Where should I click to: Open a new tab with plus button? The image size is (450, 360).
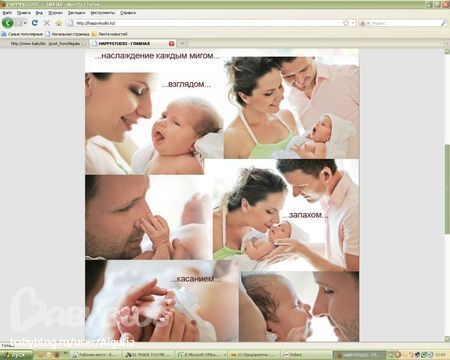pos(182,44)
